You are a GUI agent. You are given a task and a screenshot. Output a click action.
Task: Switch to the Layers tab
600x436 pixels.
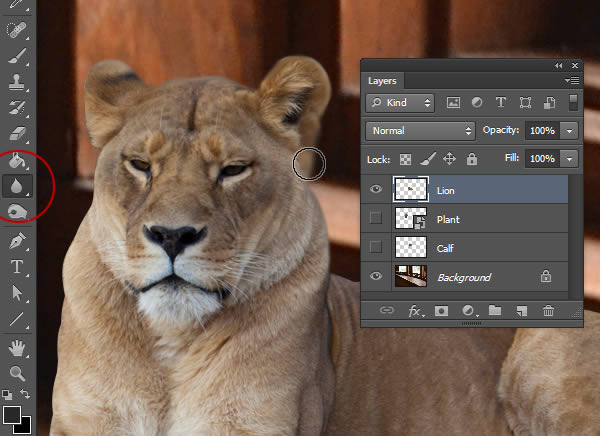click(x=382, y=81)
